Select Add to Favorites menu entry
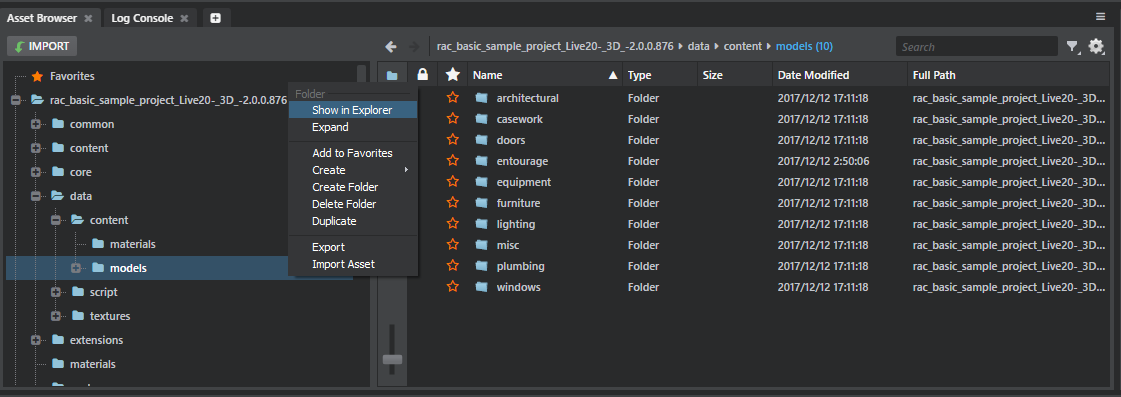 [x=352, y=153]
